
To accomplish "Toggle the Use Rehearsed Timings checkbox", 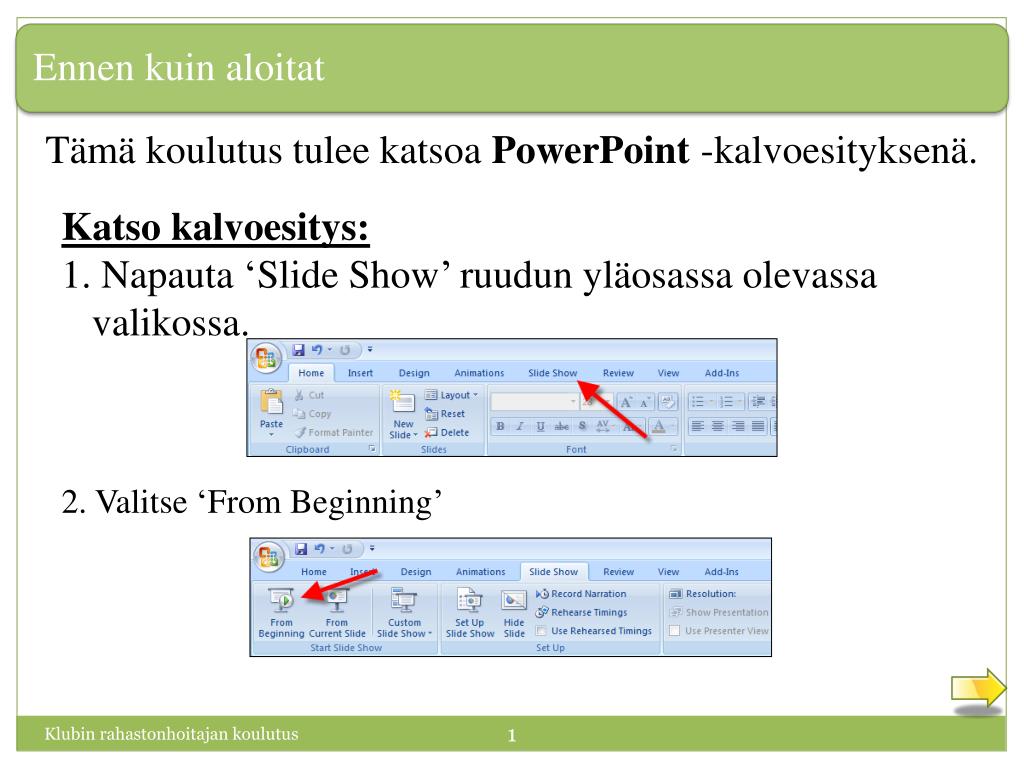I will pyautogui.click(x=541, y=631).
